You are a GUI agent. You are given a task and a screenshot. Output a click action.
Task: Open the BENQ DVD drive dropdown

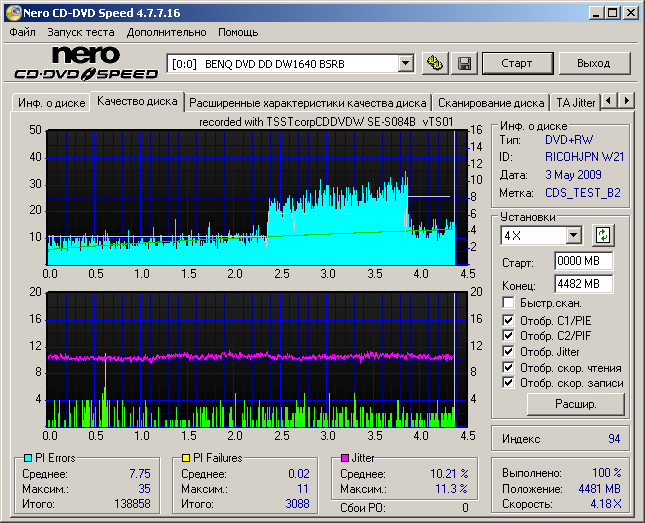tap(405, 63)
